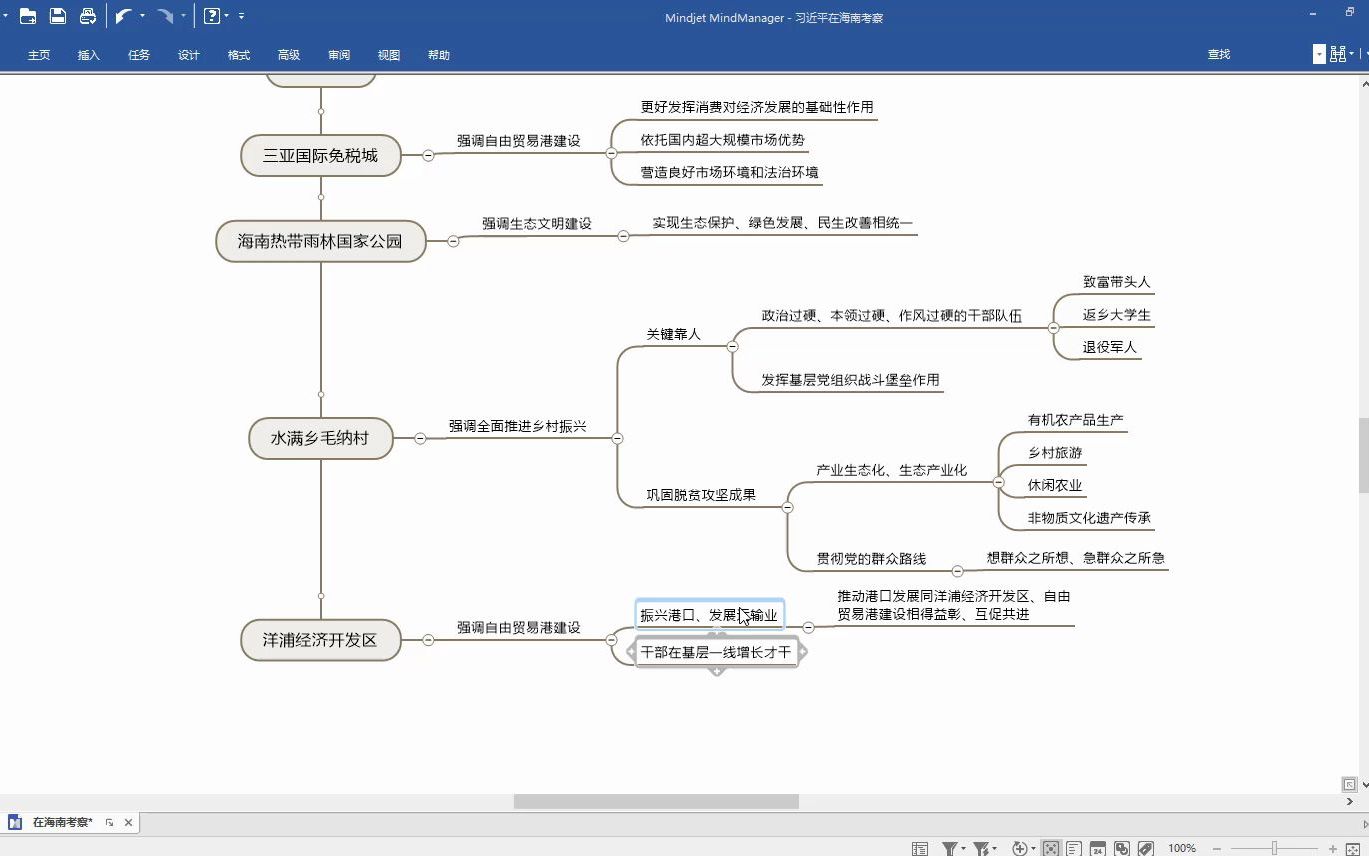
Task: Collapse subtopics of 强调生态文明建设
Action: [x=623, y=237]
